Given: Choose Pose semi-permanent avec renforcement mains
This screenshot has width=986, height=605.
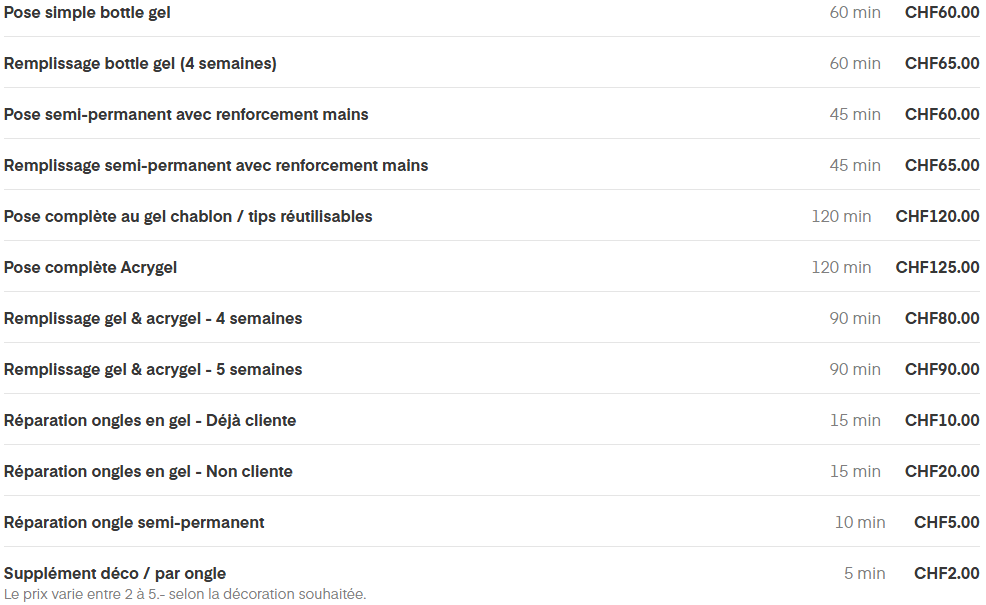Looking at the screenshot, I should pyautogui.click(x=186, y=115).
